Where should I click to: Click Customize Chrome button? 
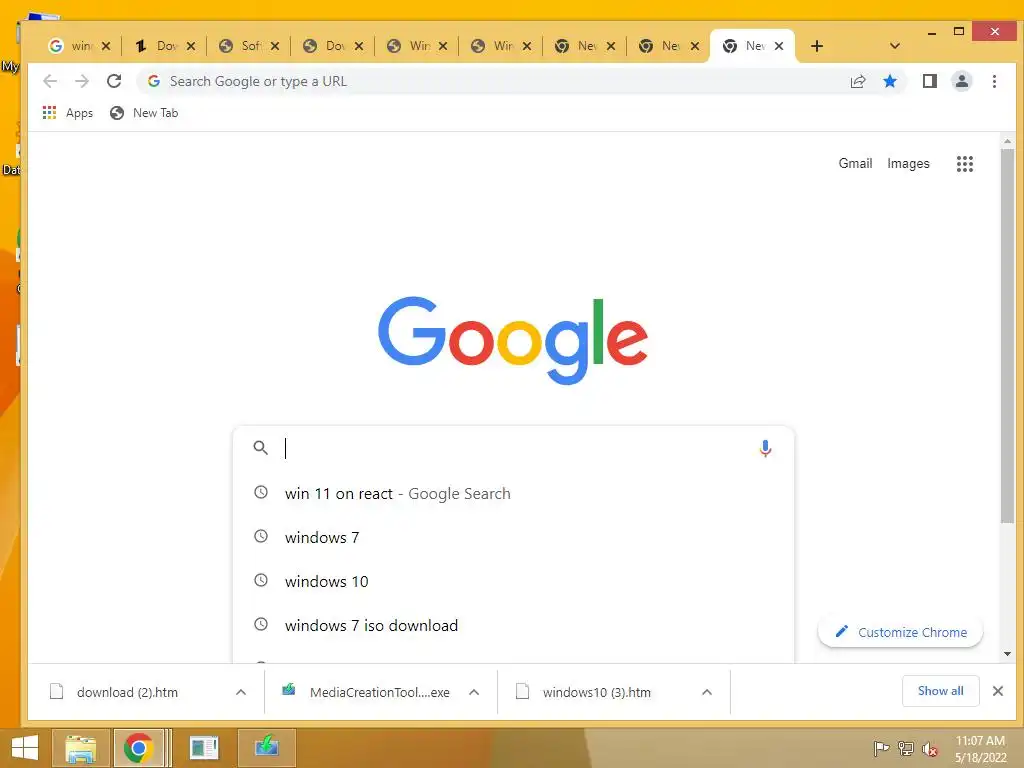(x=900, y=632)
